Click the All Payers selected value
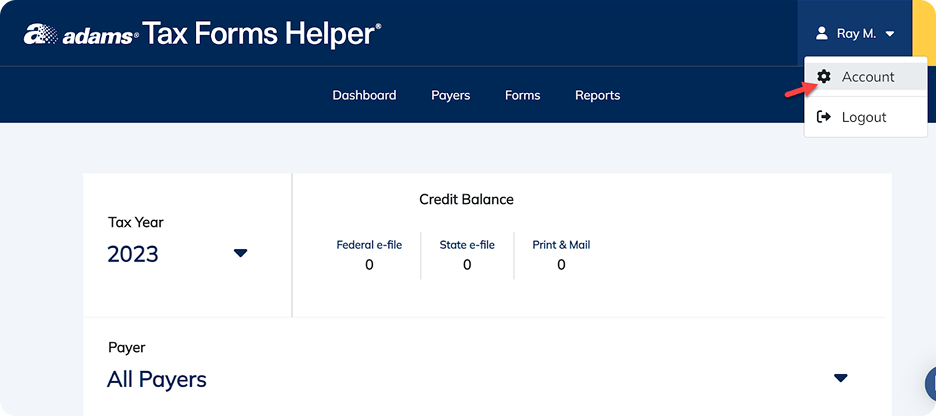Viewport: 936px width, 416px height. [156, 379]
